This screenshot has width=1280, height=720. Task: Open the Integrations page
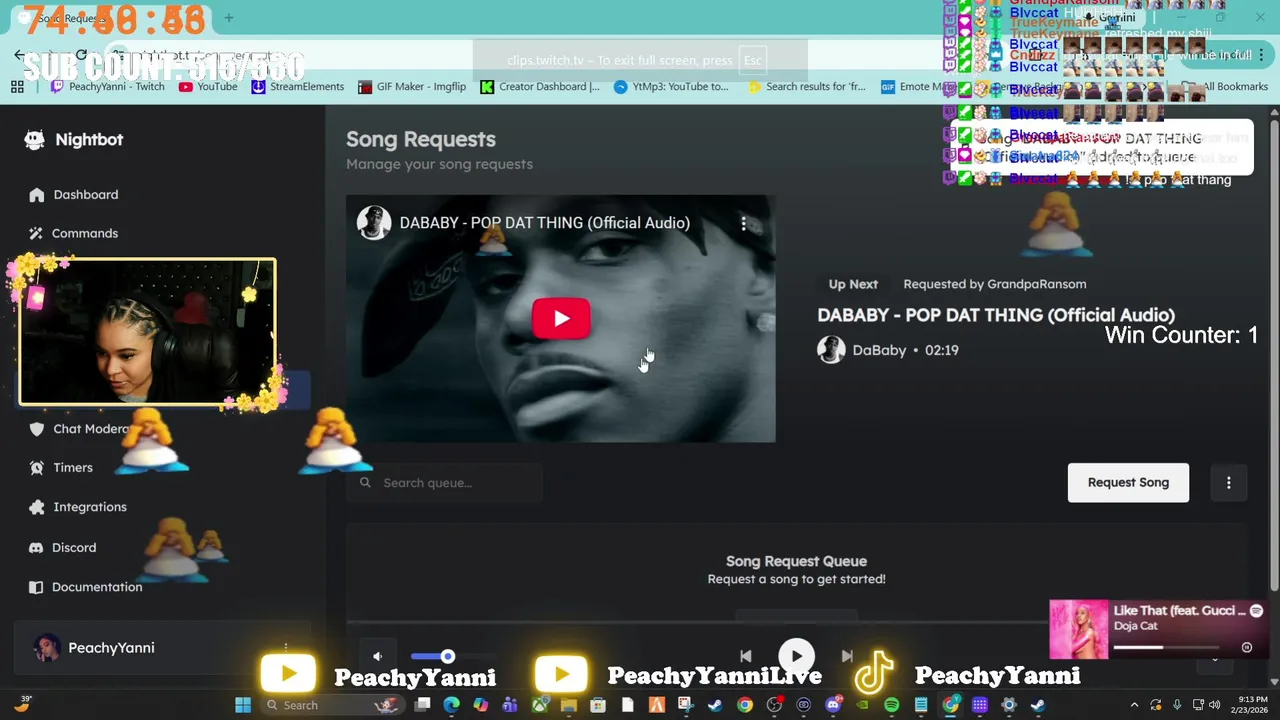point(90,507)
